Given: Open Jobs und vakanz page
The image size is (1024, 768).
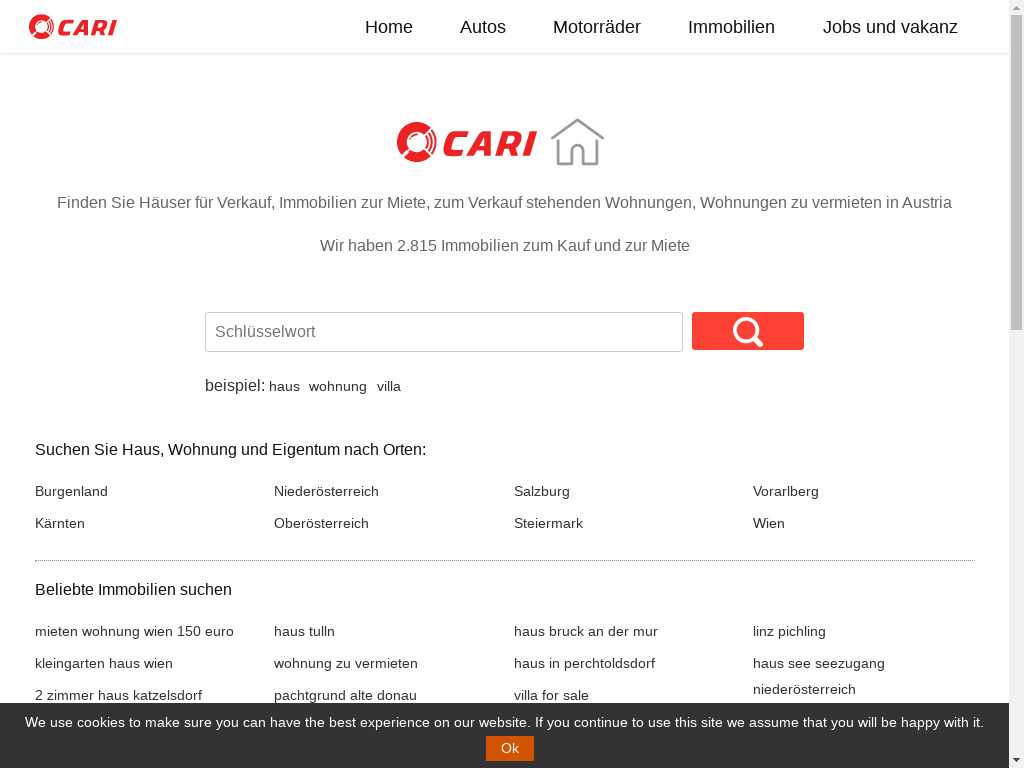Looking at the screenshot, I should (890, 27).
